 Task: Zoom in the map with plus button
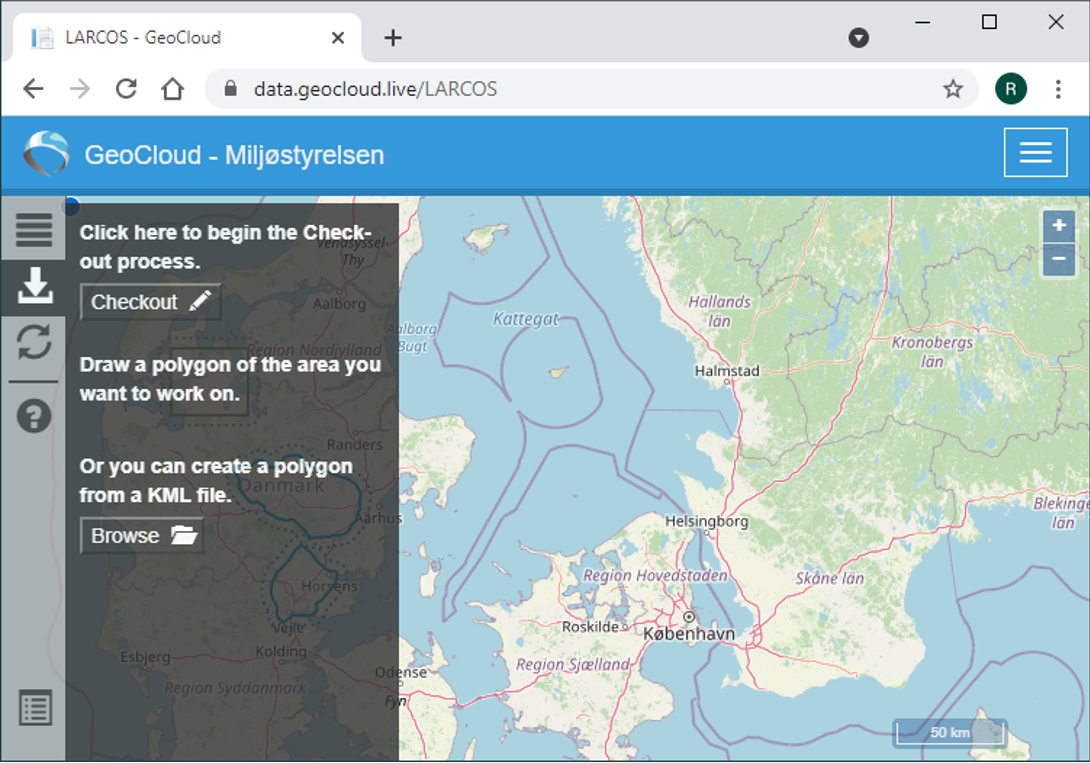click(1059, 225)
